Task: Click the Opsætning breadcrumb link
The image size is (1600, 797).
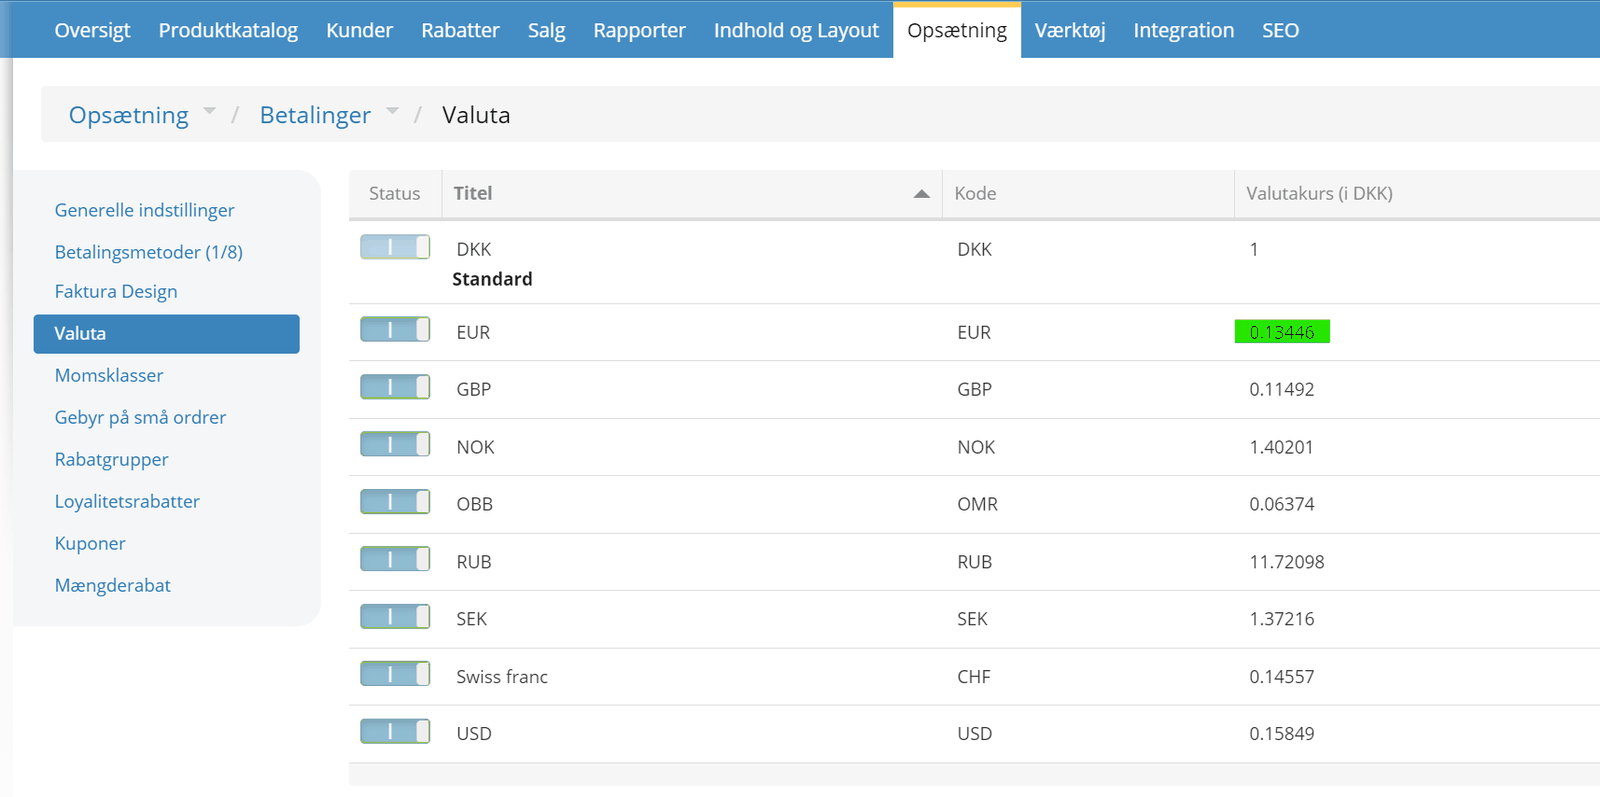Action: click(128, 115)
